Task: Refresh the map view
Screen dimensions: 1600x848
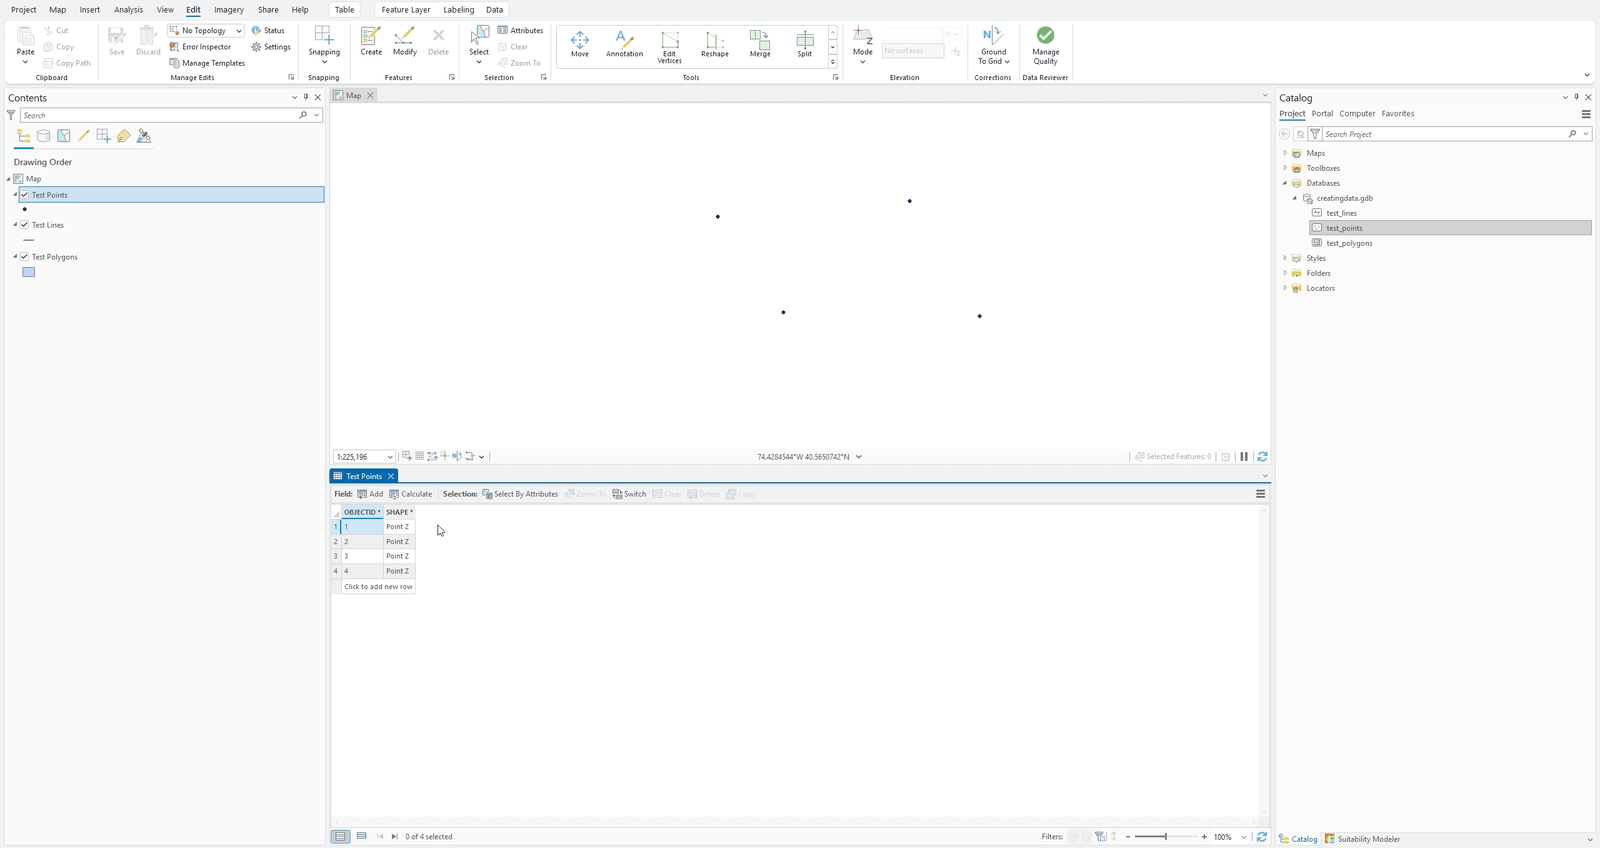Action: click(1262, 457)
